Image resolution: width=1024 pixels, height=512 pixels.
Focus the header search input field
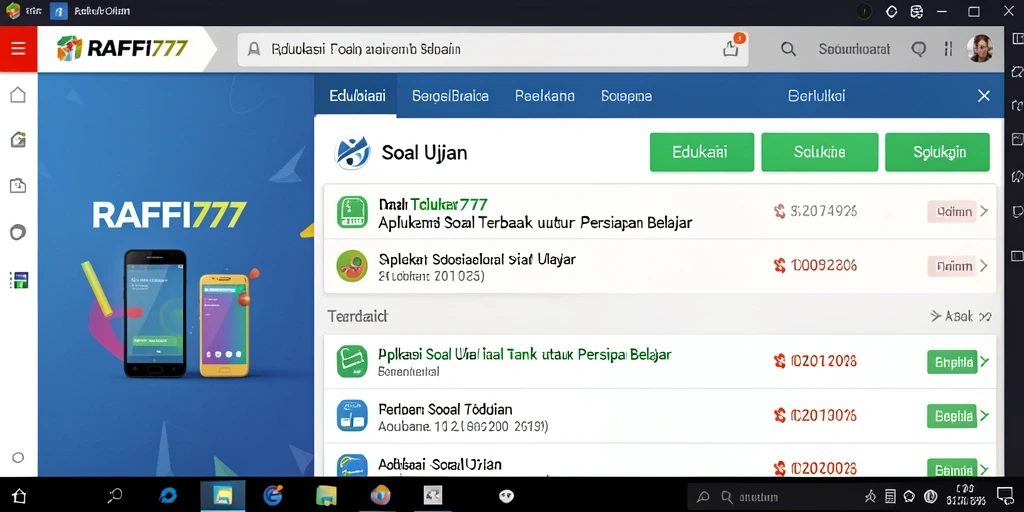tap(492, 49)
